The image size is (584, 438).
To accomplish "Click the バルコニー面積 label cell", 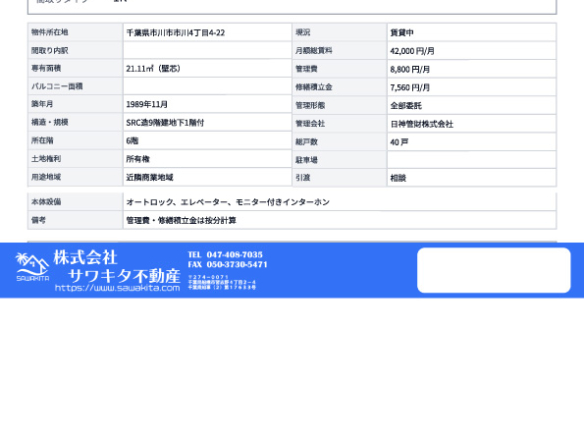I will pyautogui.click(x=75, y=86).
